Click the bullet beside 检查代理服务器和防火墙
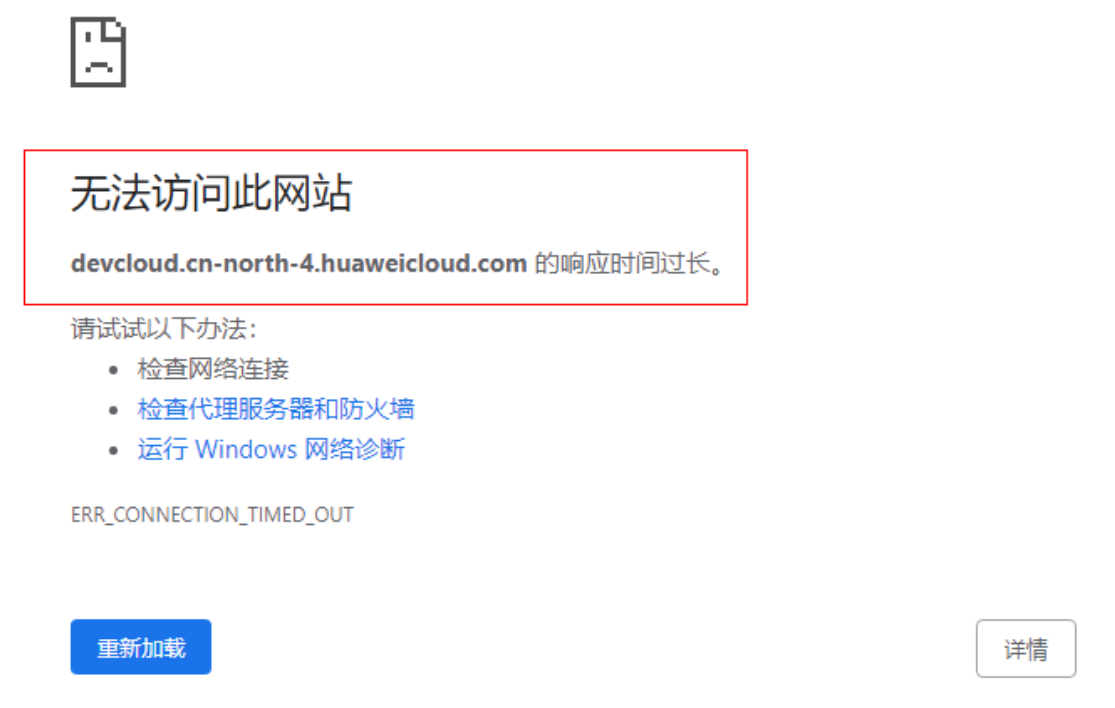Screen dimensions: 1115x708 [114, 410]
